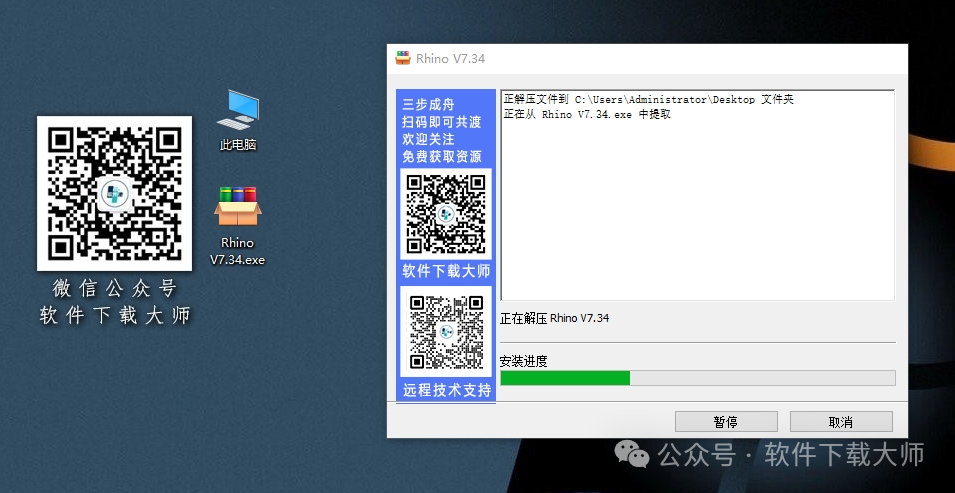Click the 取消 button to cancel extraction

[841, 422]
